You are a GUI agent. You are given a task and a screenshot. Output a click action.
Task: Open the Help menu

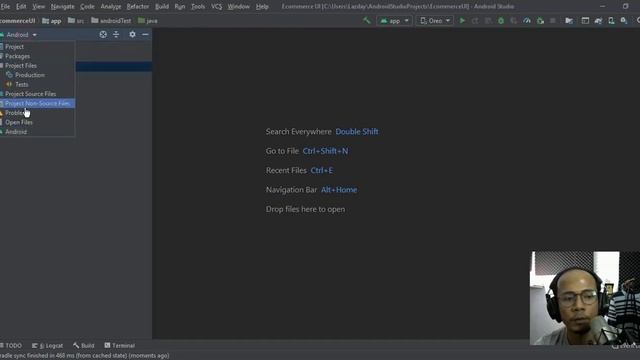(262, 7)
